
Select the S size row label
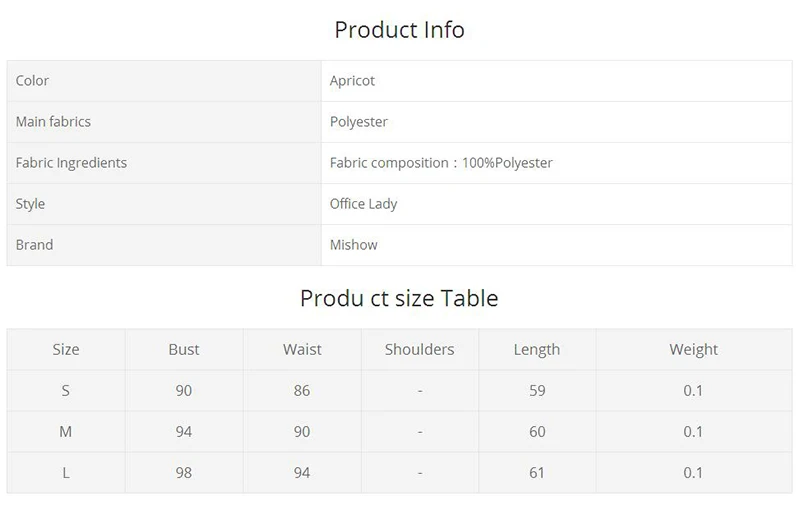click(66, 391)
